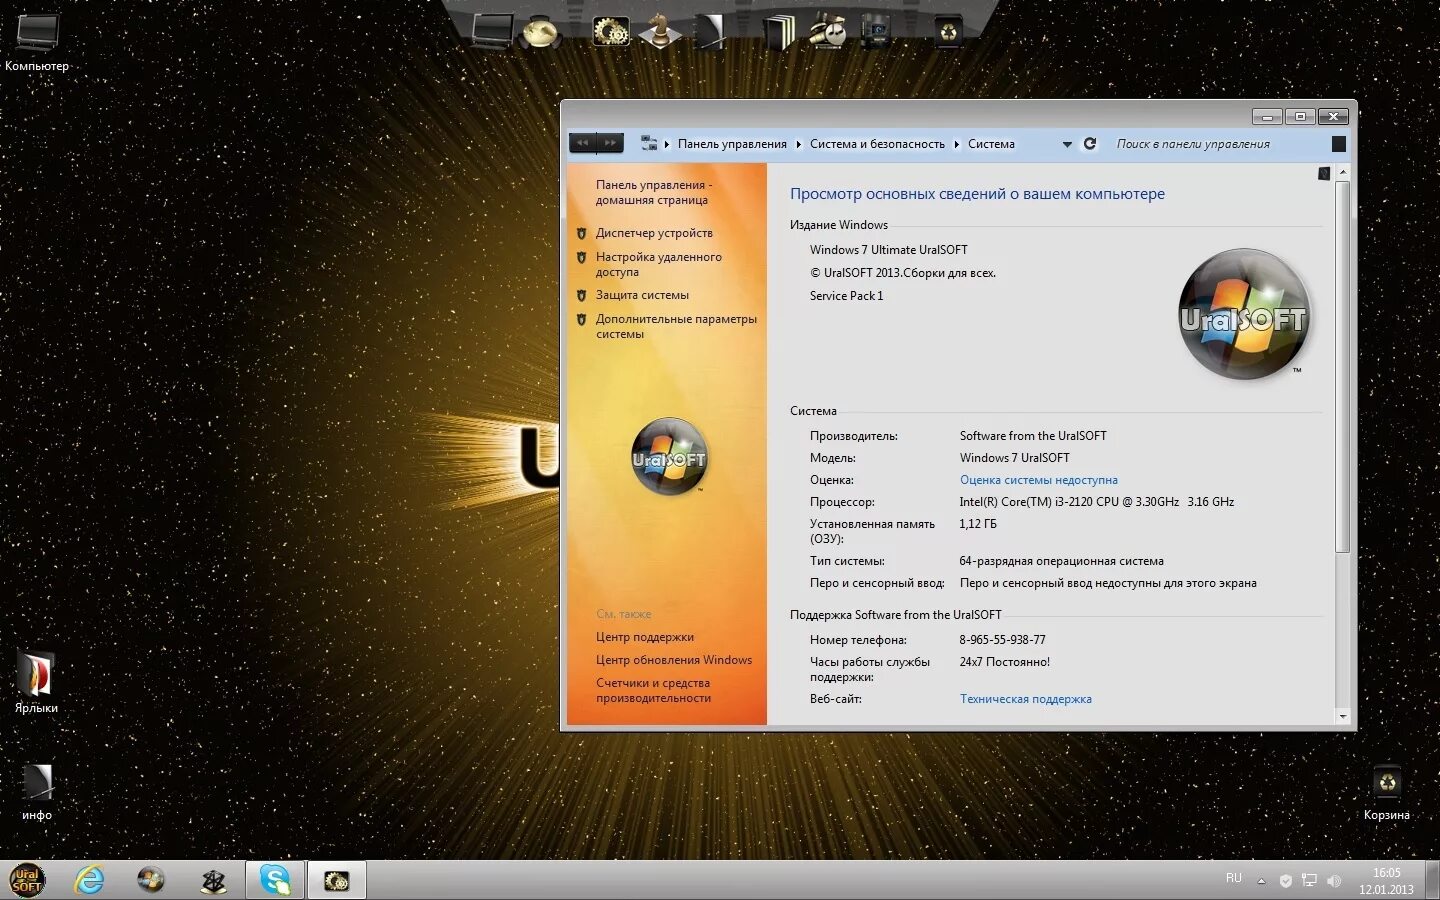The image size is (1440, 900).
Task: Show hidden tray icons arrow
Action: click(x=1261, y=881)
